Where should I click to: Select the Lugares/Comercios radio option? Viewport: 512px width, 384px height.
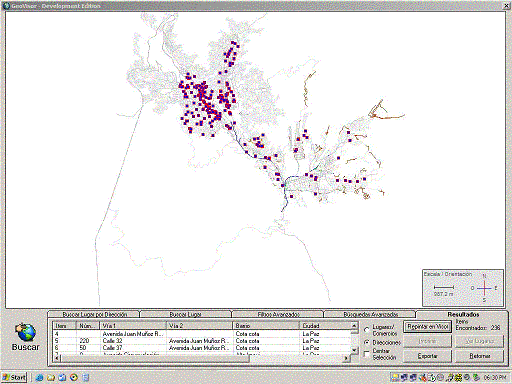pyautogui.click(x=367, y=329)
